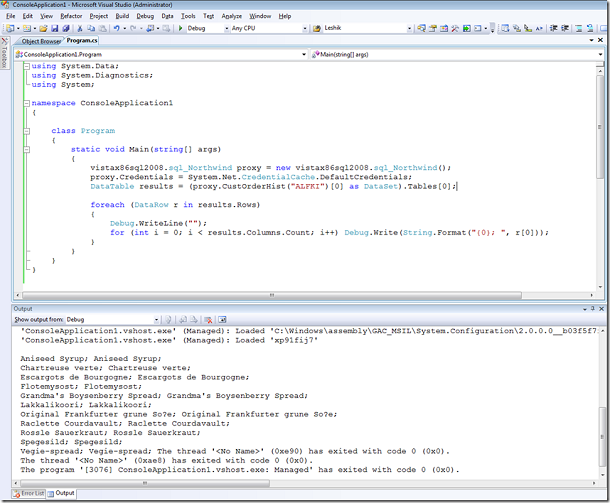Uncomment the selected lines icon
Image resolution: width=610 pixels, height=503 pixels.
point(590,28)
